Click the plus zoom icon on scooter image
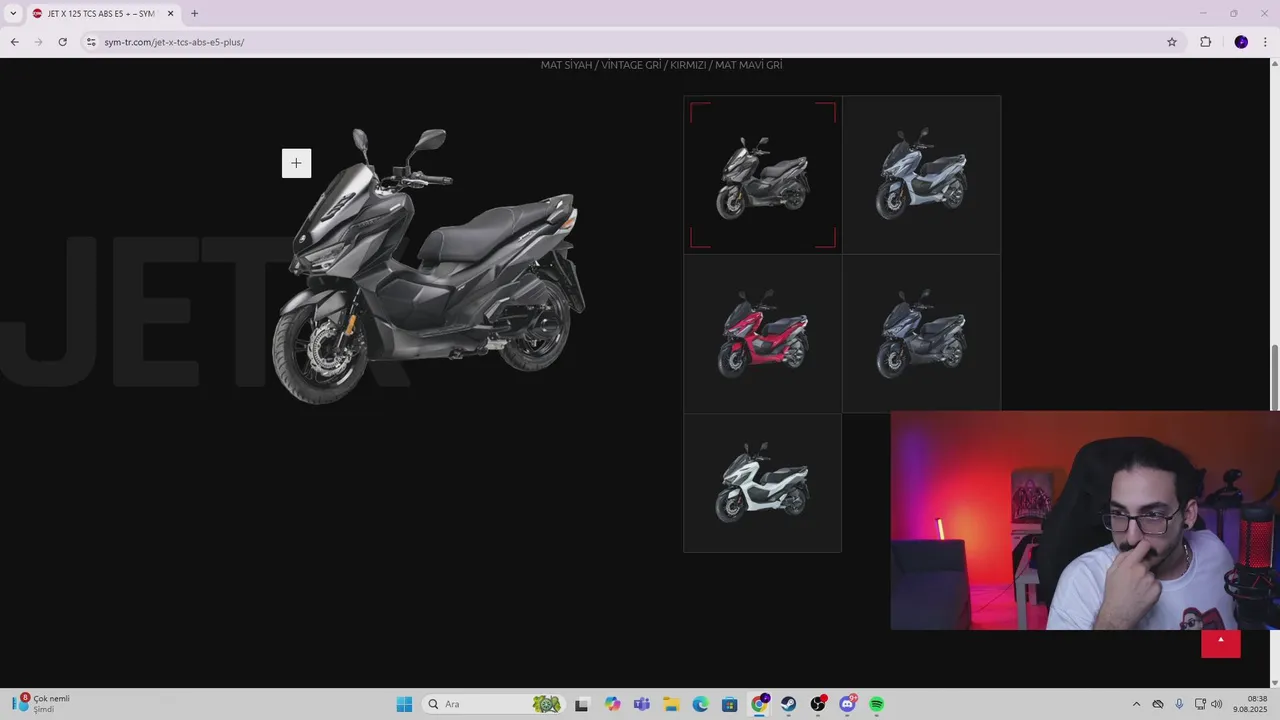The image size is (1280, 720). point(296,163)
